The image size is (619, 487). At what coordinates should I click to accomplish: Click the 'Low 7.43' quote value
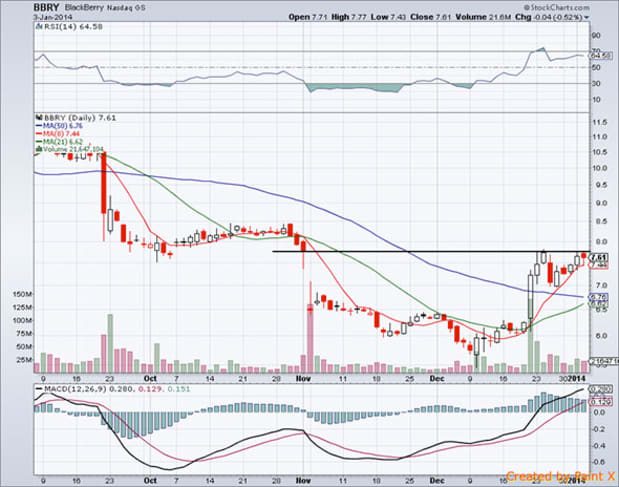[389, 17]
